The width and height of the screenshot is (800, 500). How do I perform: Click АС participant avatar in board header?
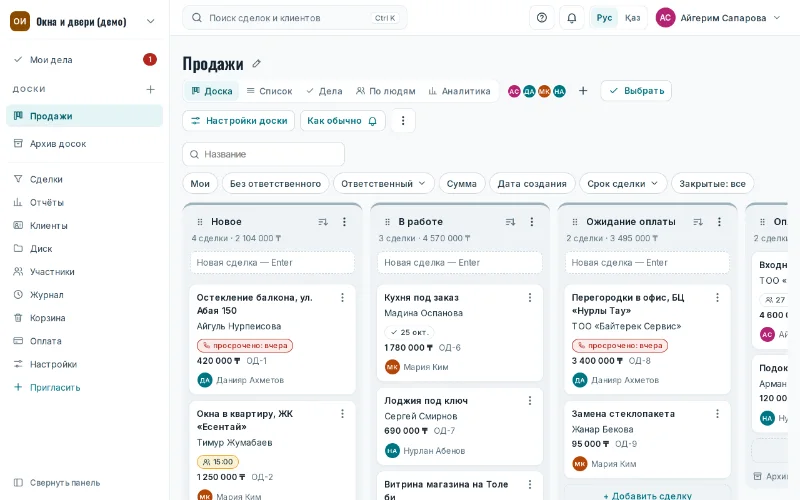[x=514, y=91]
